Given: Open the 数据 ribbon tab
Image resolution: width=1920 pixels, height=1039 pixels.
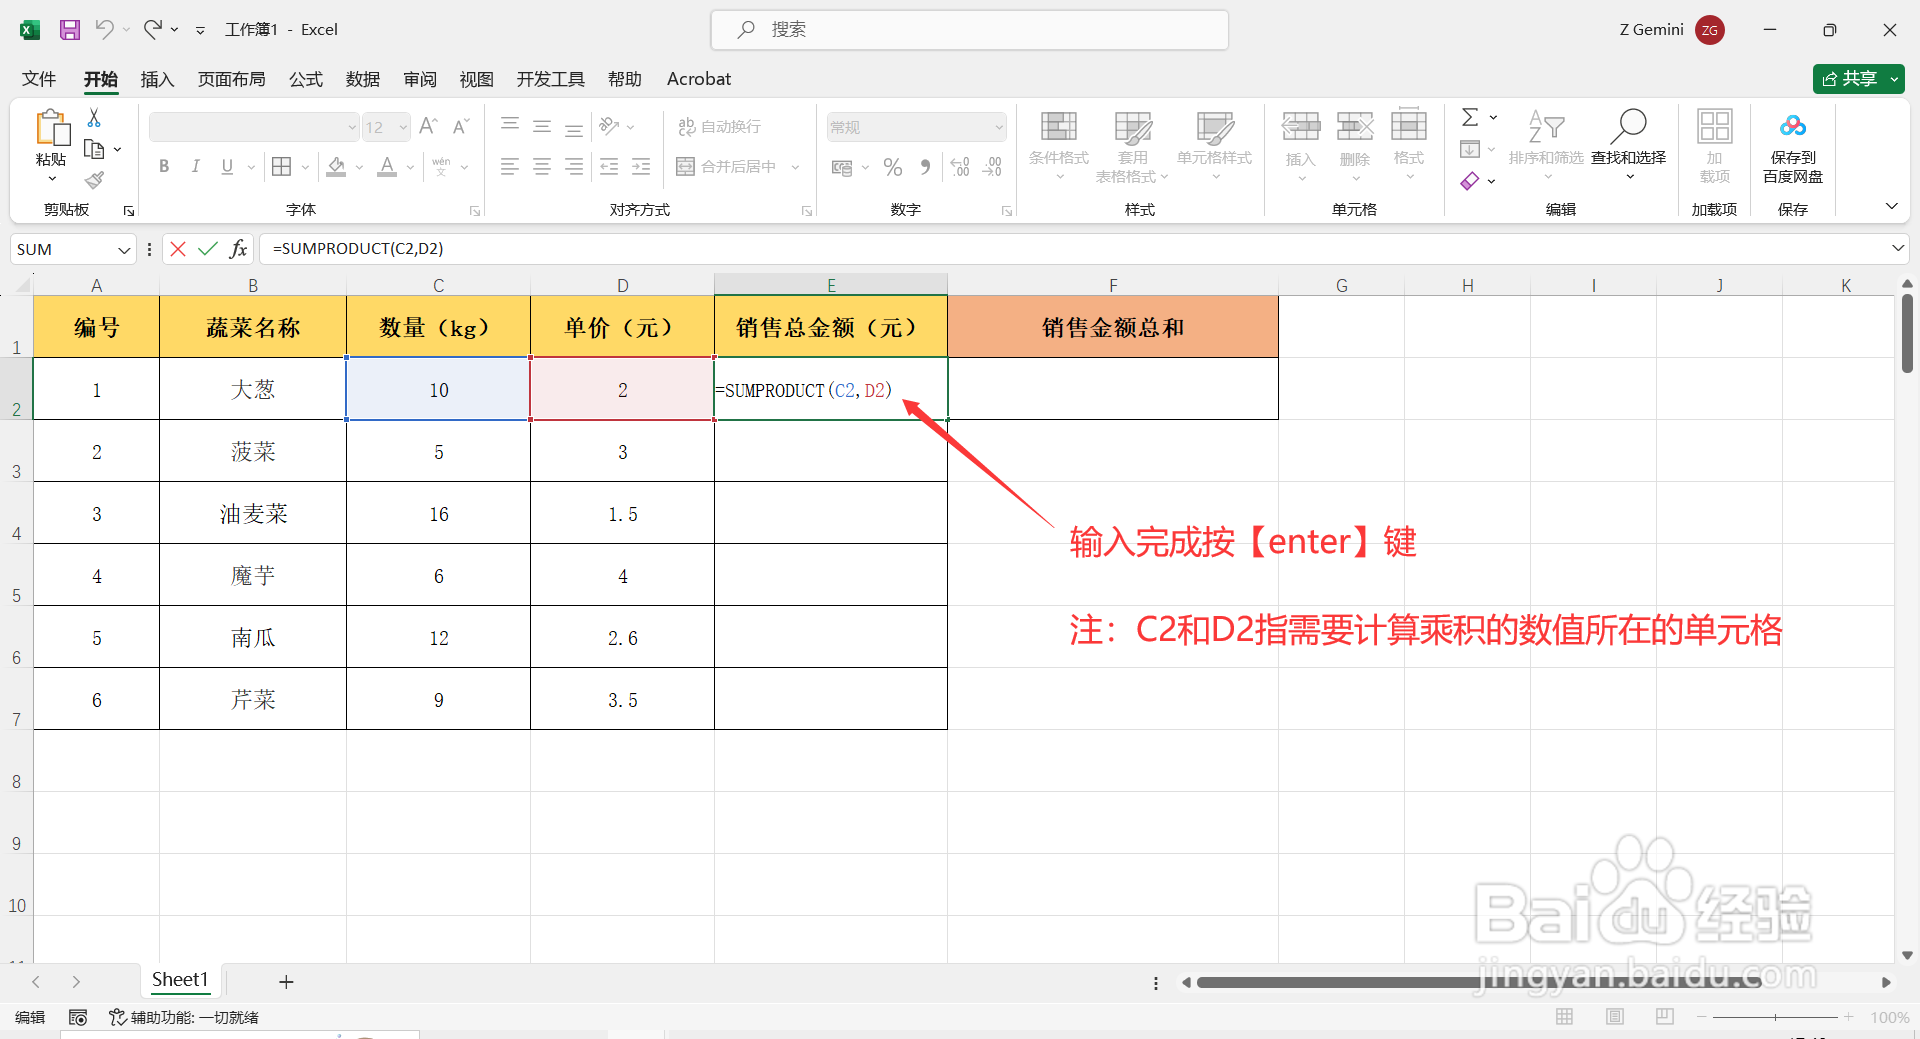Looking at the screenshot, I should pyautogui.click(x=362, y=79).
